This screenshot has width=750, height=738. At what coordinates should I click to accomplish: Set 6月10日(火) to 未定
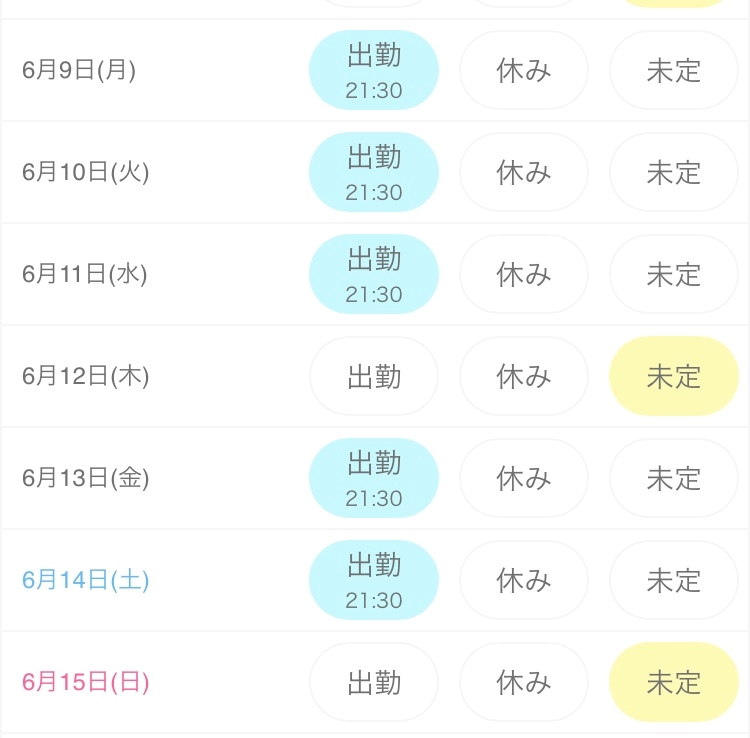(x=674, y=172)
